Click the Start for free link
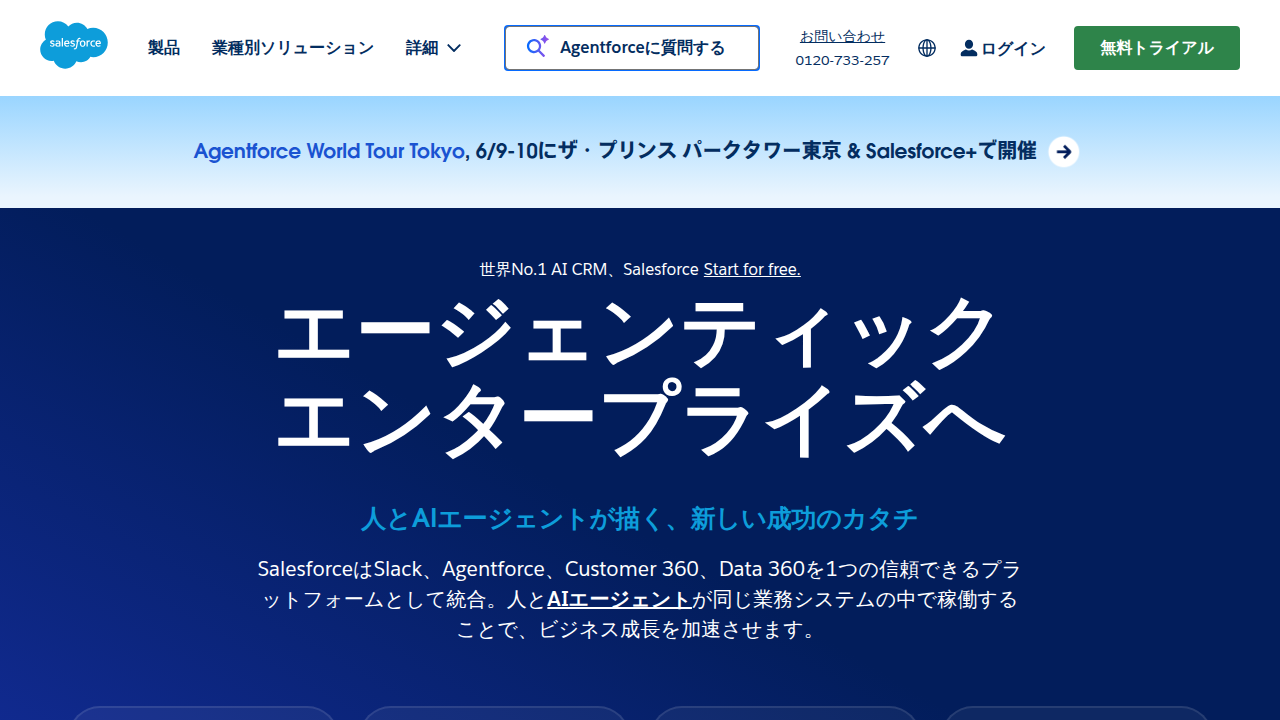1280x720 pixels. pyautogui.click(x=752, y=269)
